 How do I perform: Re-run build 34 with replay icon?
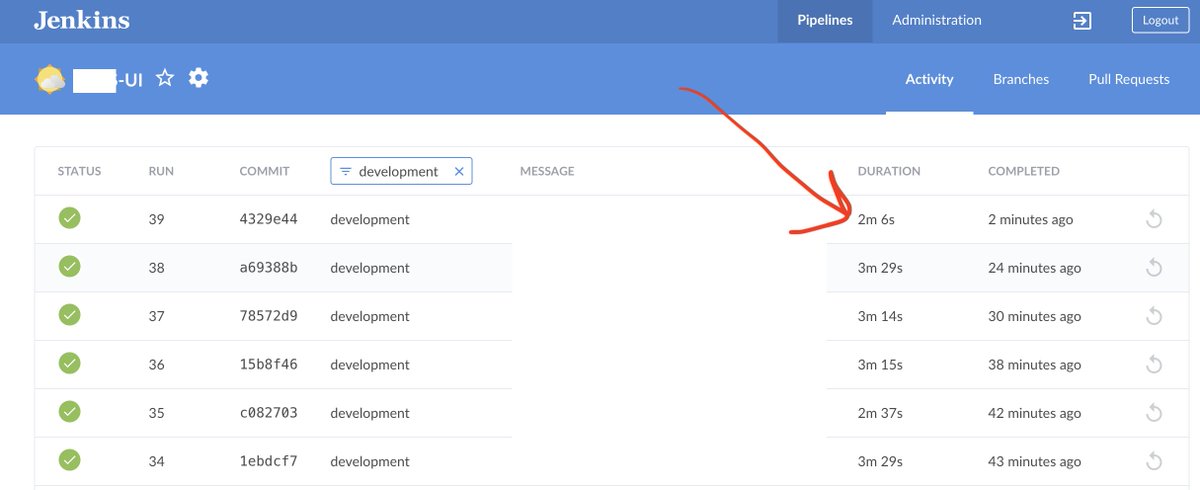point(1153,461)
